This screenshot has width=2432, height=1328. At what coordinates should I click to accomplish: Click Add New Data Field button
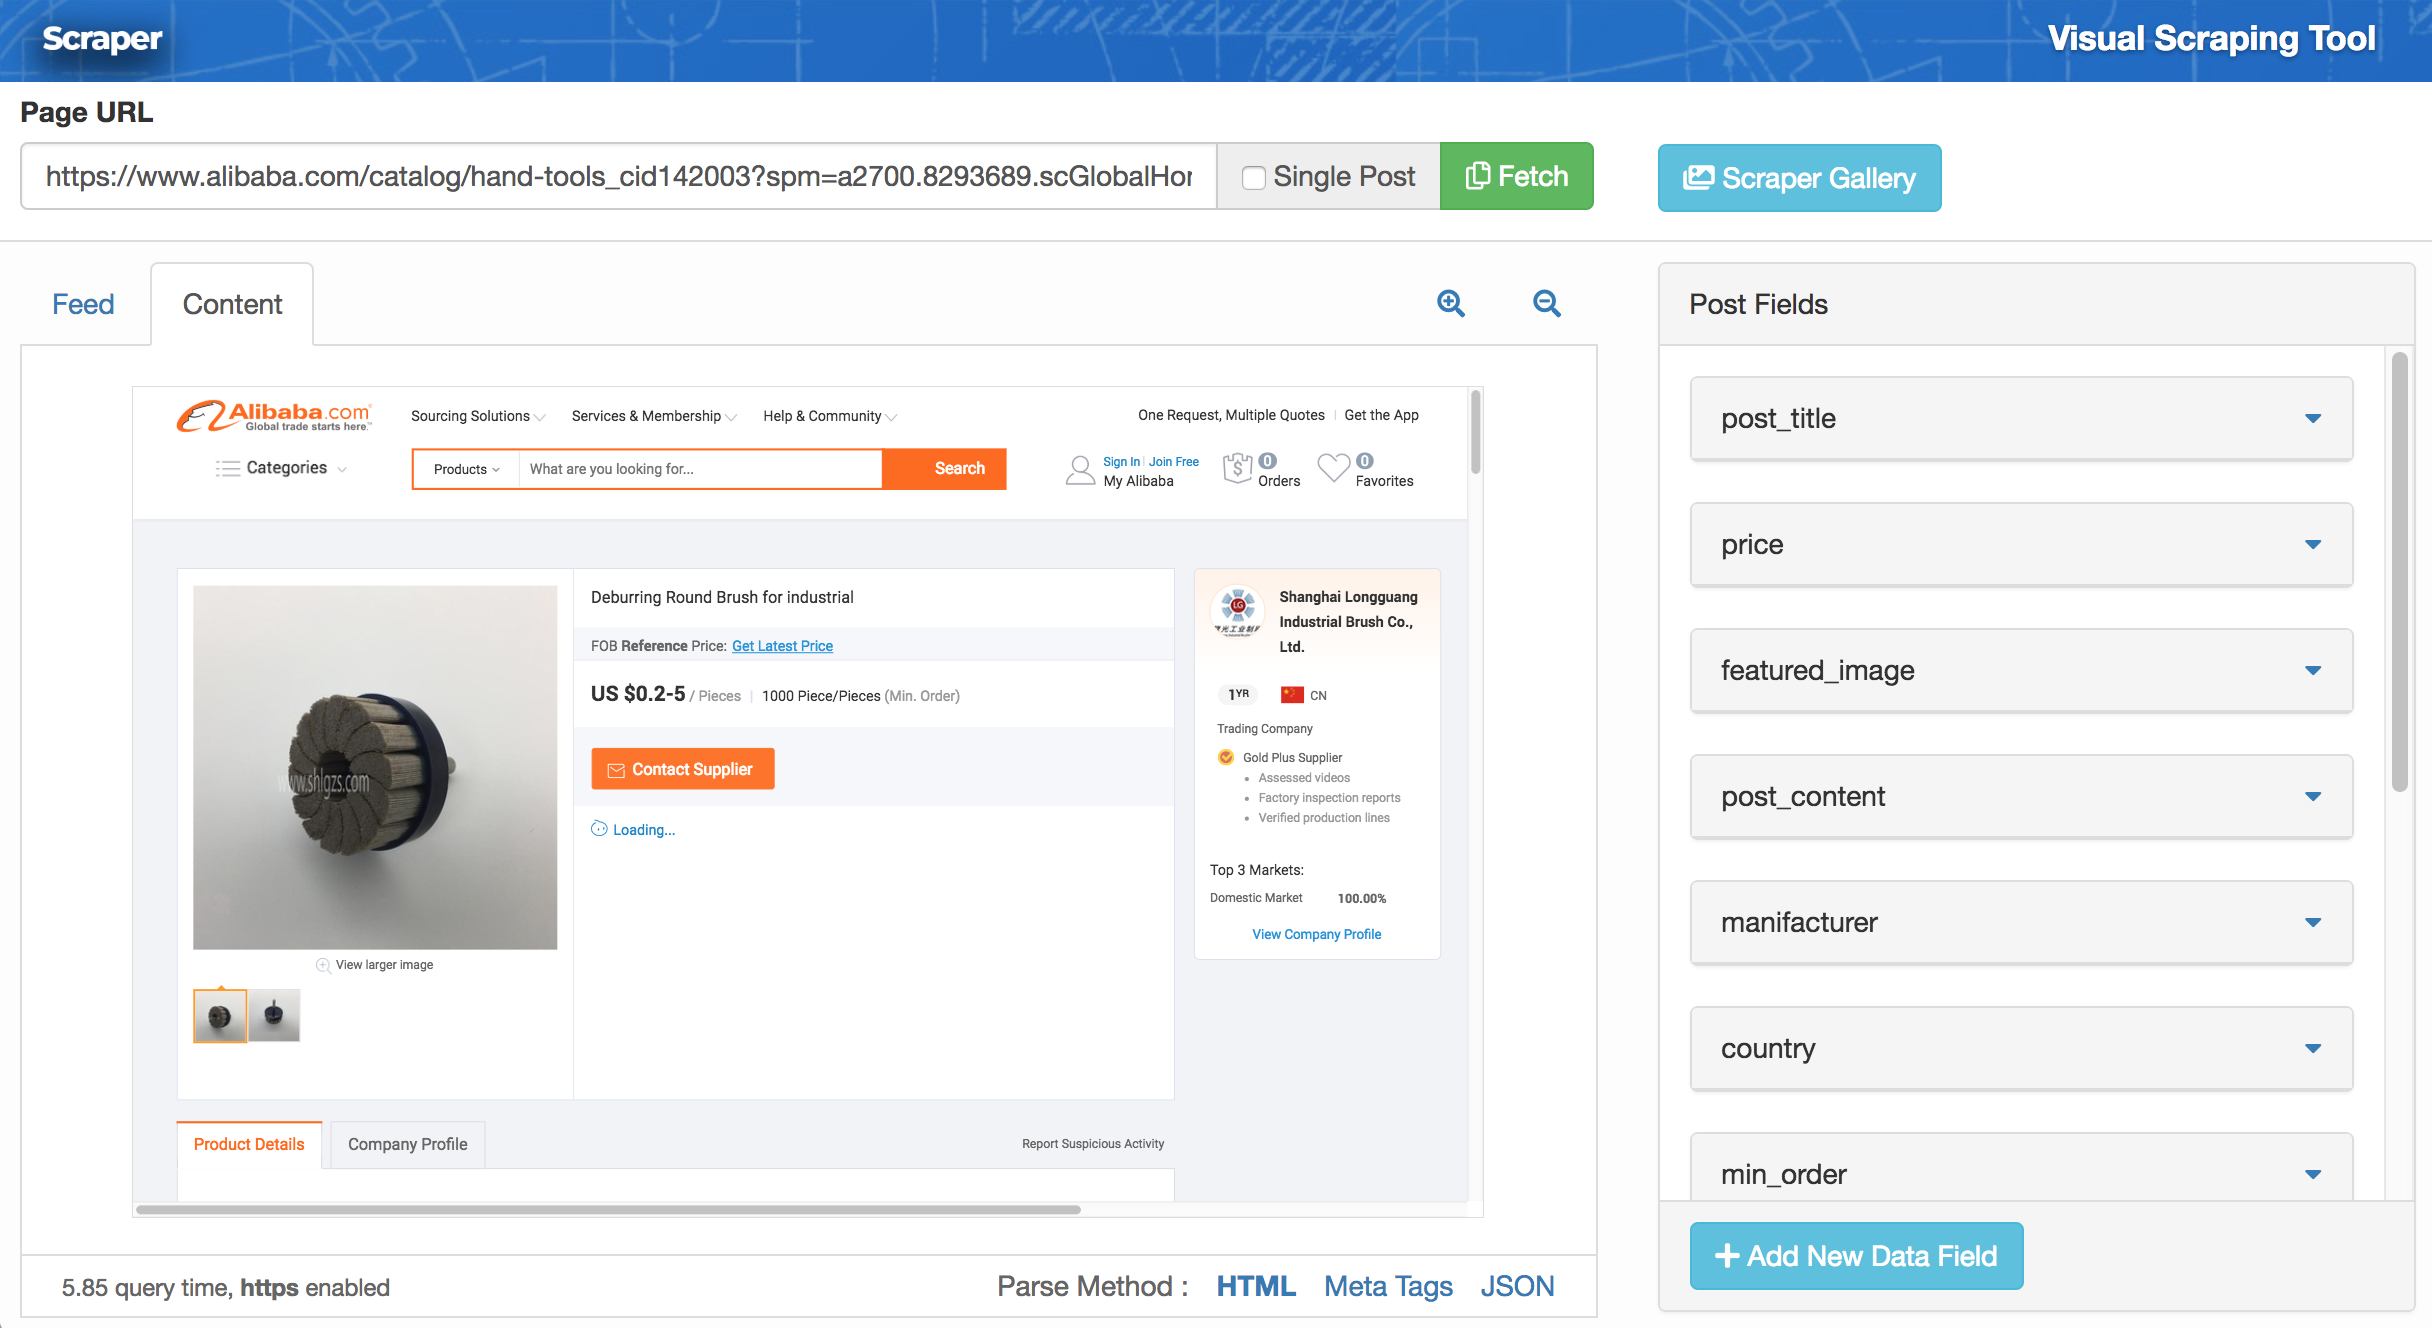pos(1856,1256)
